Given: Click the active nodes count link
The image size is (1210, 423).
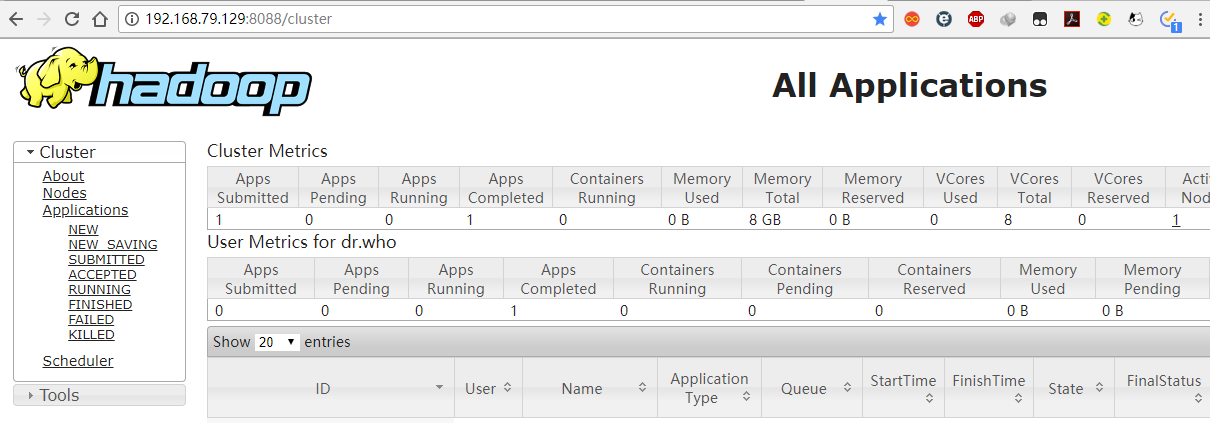Looking at the screenshot, I should coord(1176,220).
